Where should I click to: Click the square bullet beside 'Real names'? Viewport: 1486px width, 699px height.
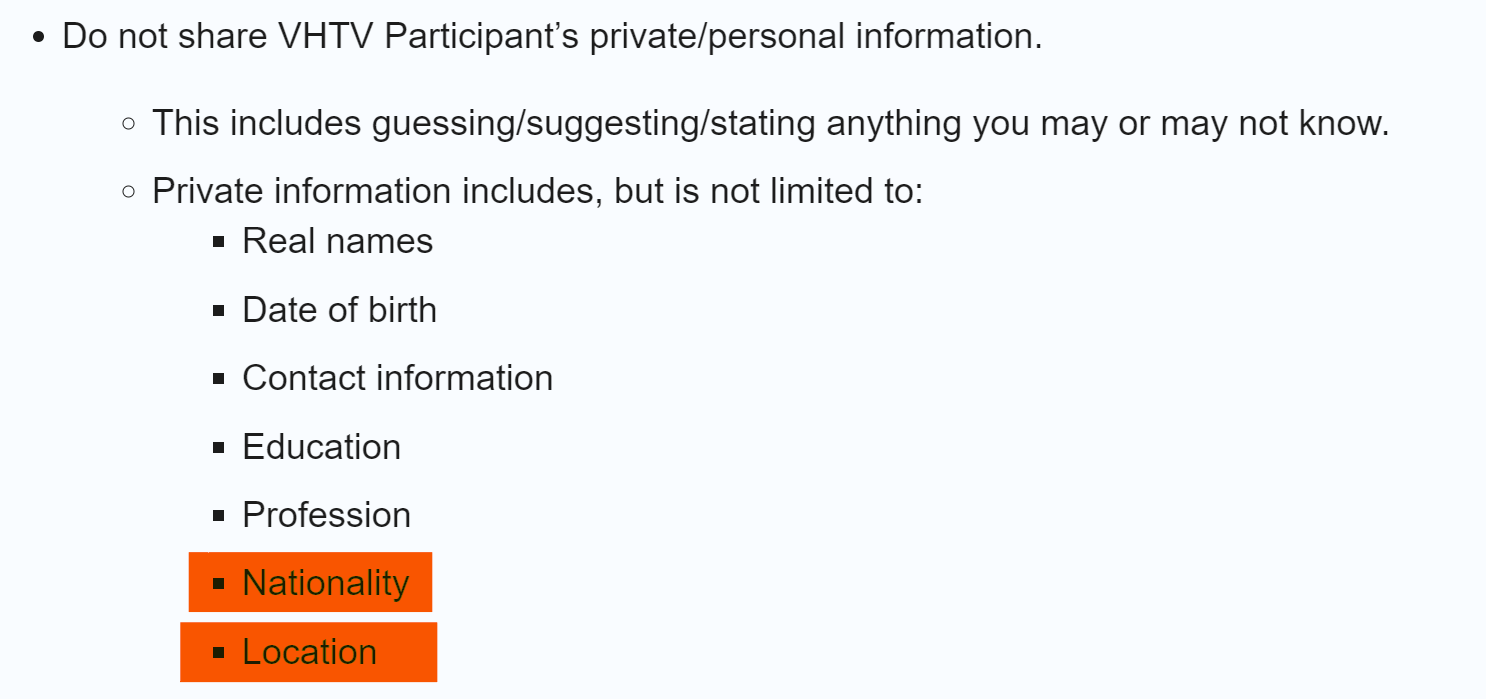pos(219,242)
